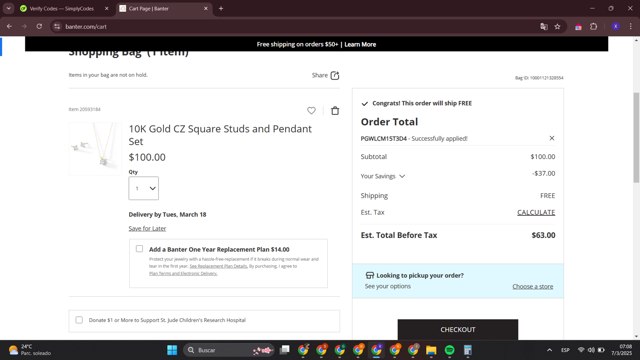The width and height of the screenshot is (640, 360).
Task: Open the Chrome profile avatar
Action: coord(616,27)
